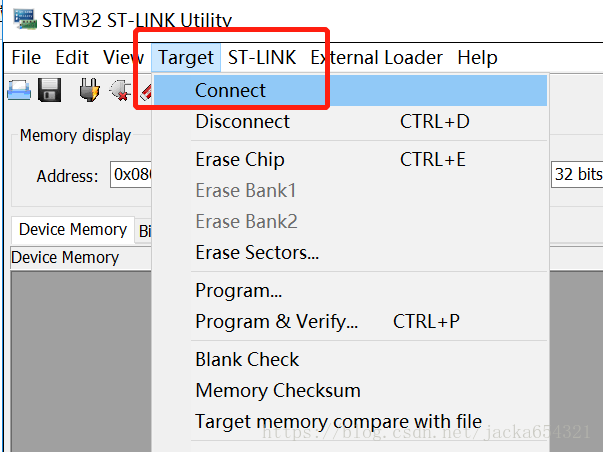The width and height of the screenshot is (603, 452).
Task: Click the Disconnect from target icon
Action: point(120,92)
